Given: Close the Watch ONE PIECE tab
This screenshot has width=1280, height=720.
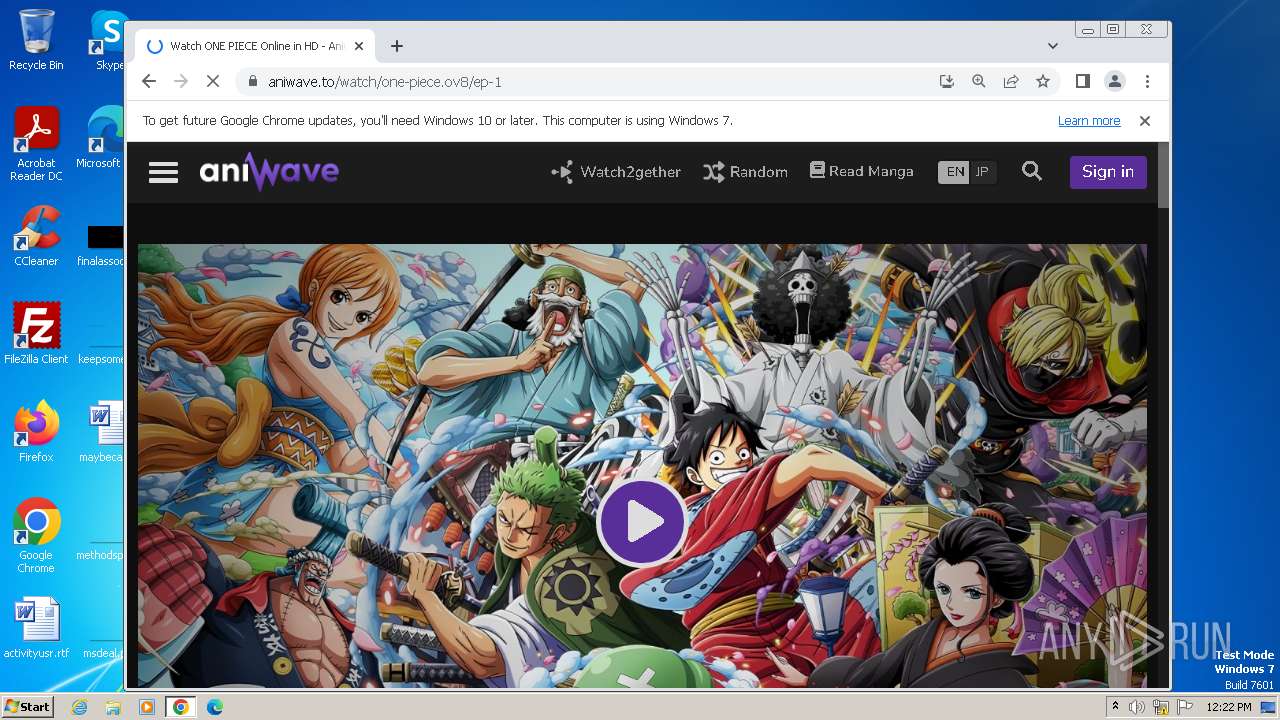Looking at the screenshot, I should tap(359, 46).
